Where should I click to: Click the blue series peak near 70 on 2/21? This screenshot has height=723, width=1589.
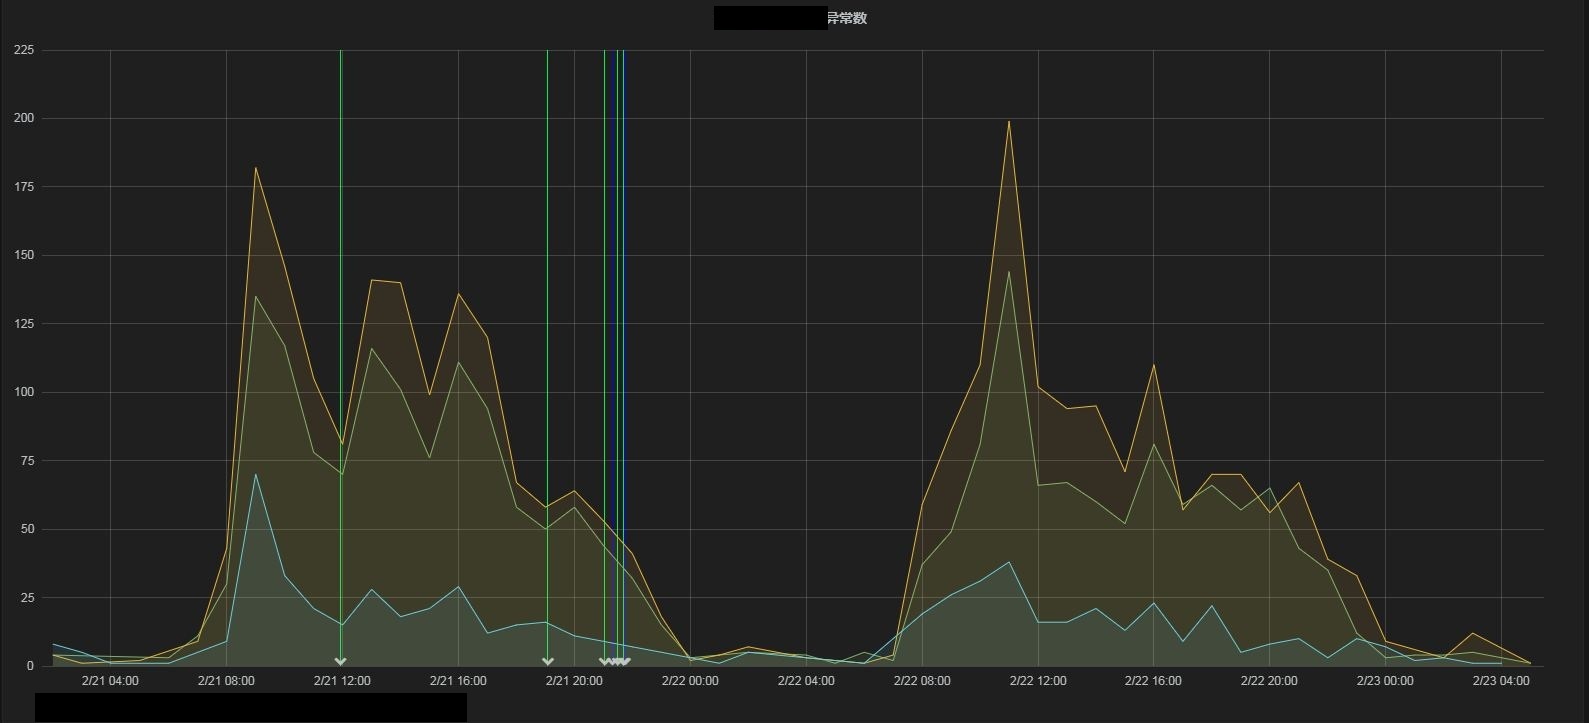(255, 474)
